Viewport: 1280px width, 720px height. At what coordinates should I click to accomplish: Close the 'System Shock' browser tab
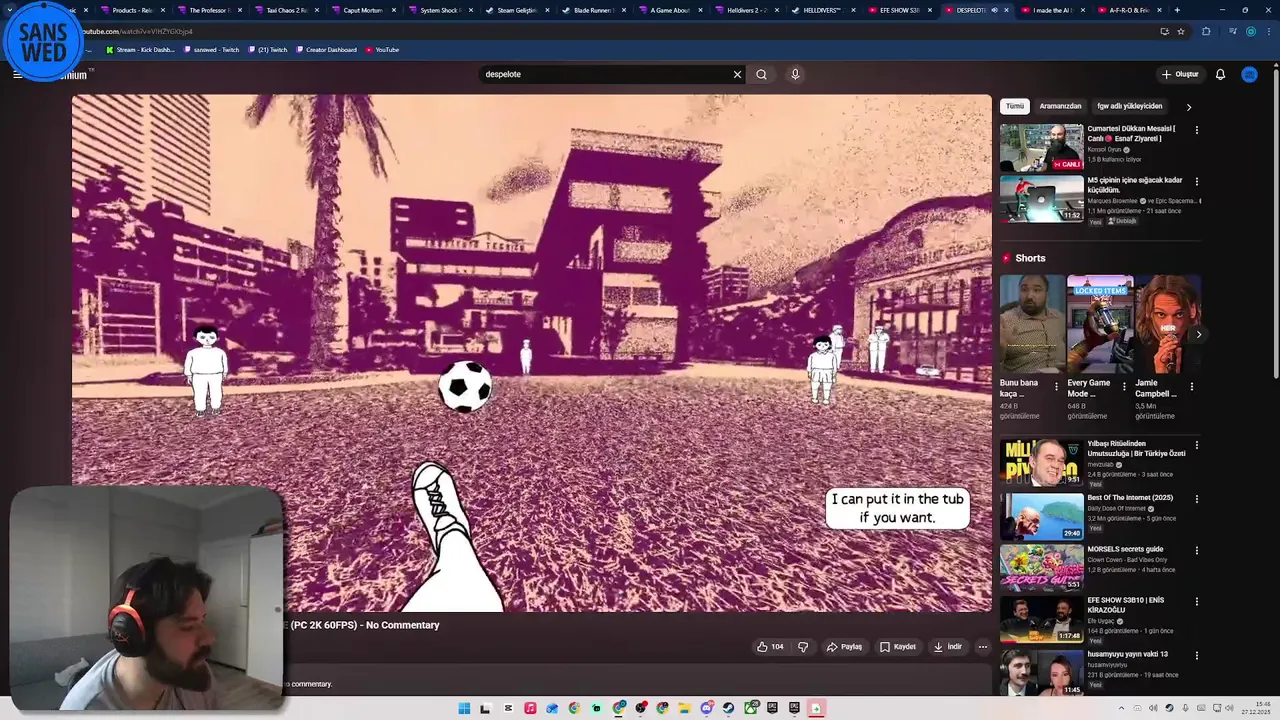(x=469, y=10)
